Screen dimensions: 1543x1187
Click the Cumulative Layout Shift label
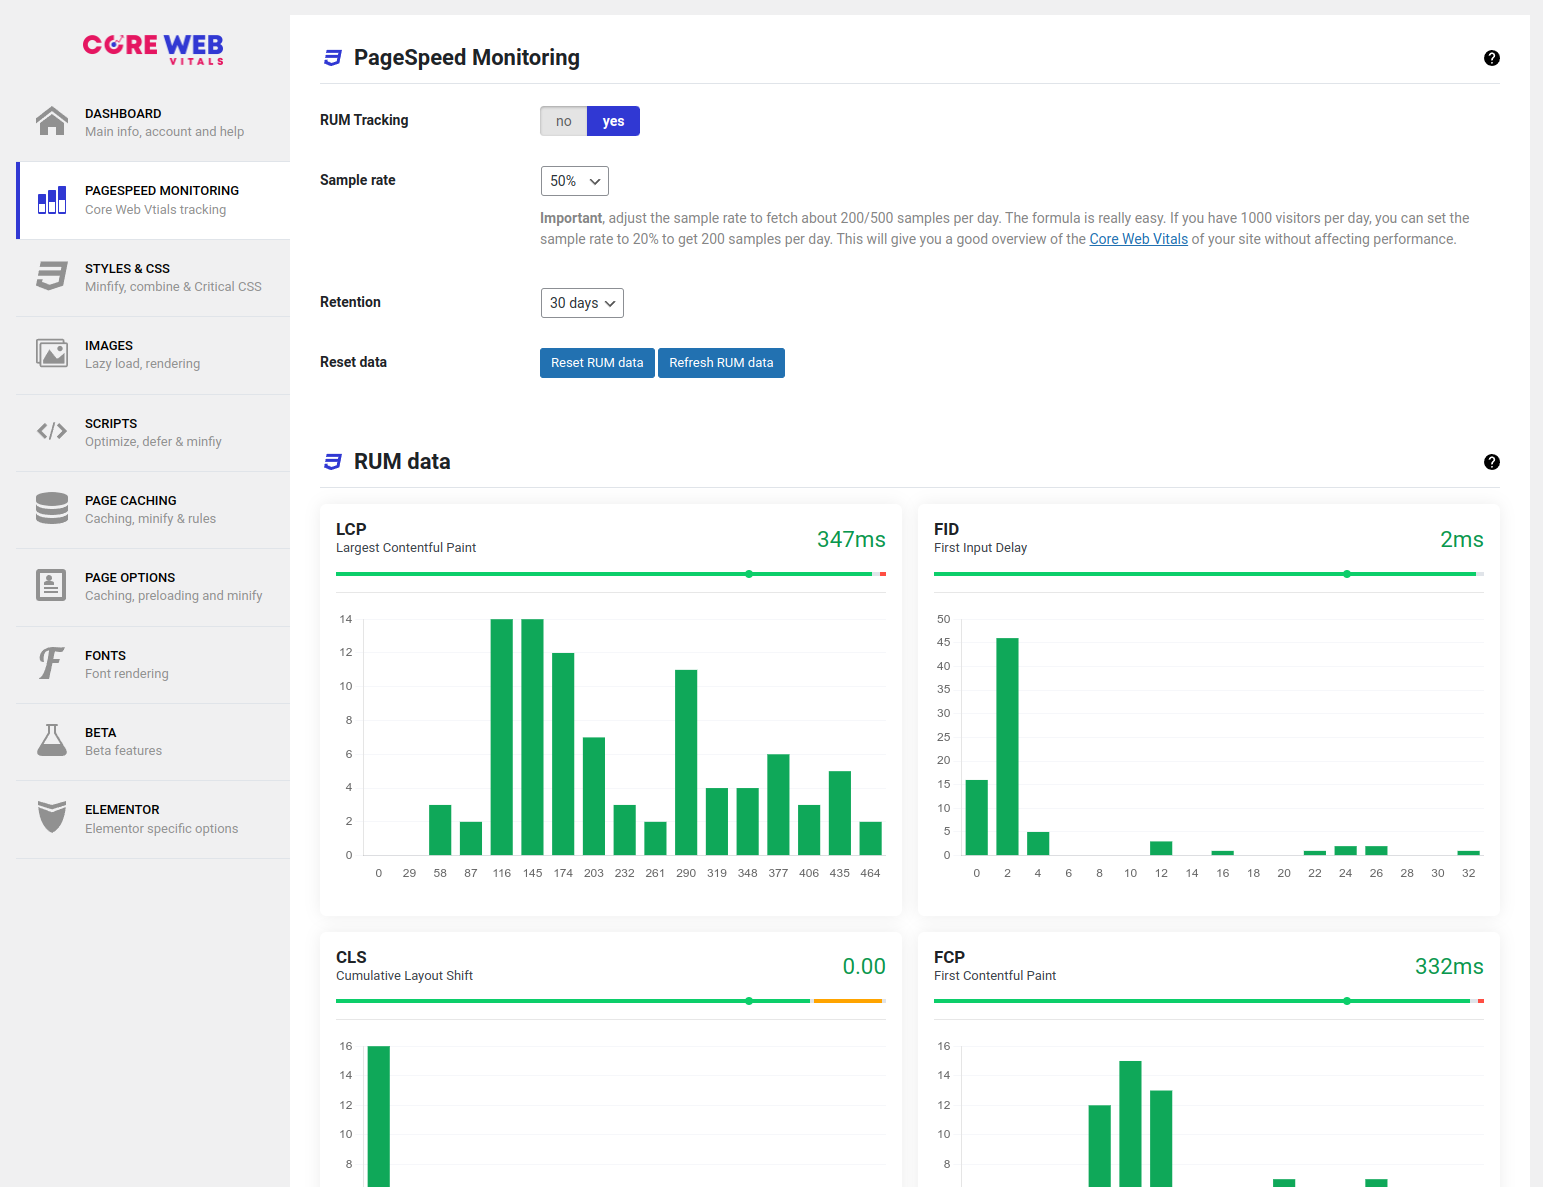click(x=404, y=976)
